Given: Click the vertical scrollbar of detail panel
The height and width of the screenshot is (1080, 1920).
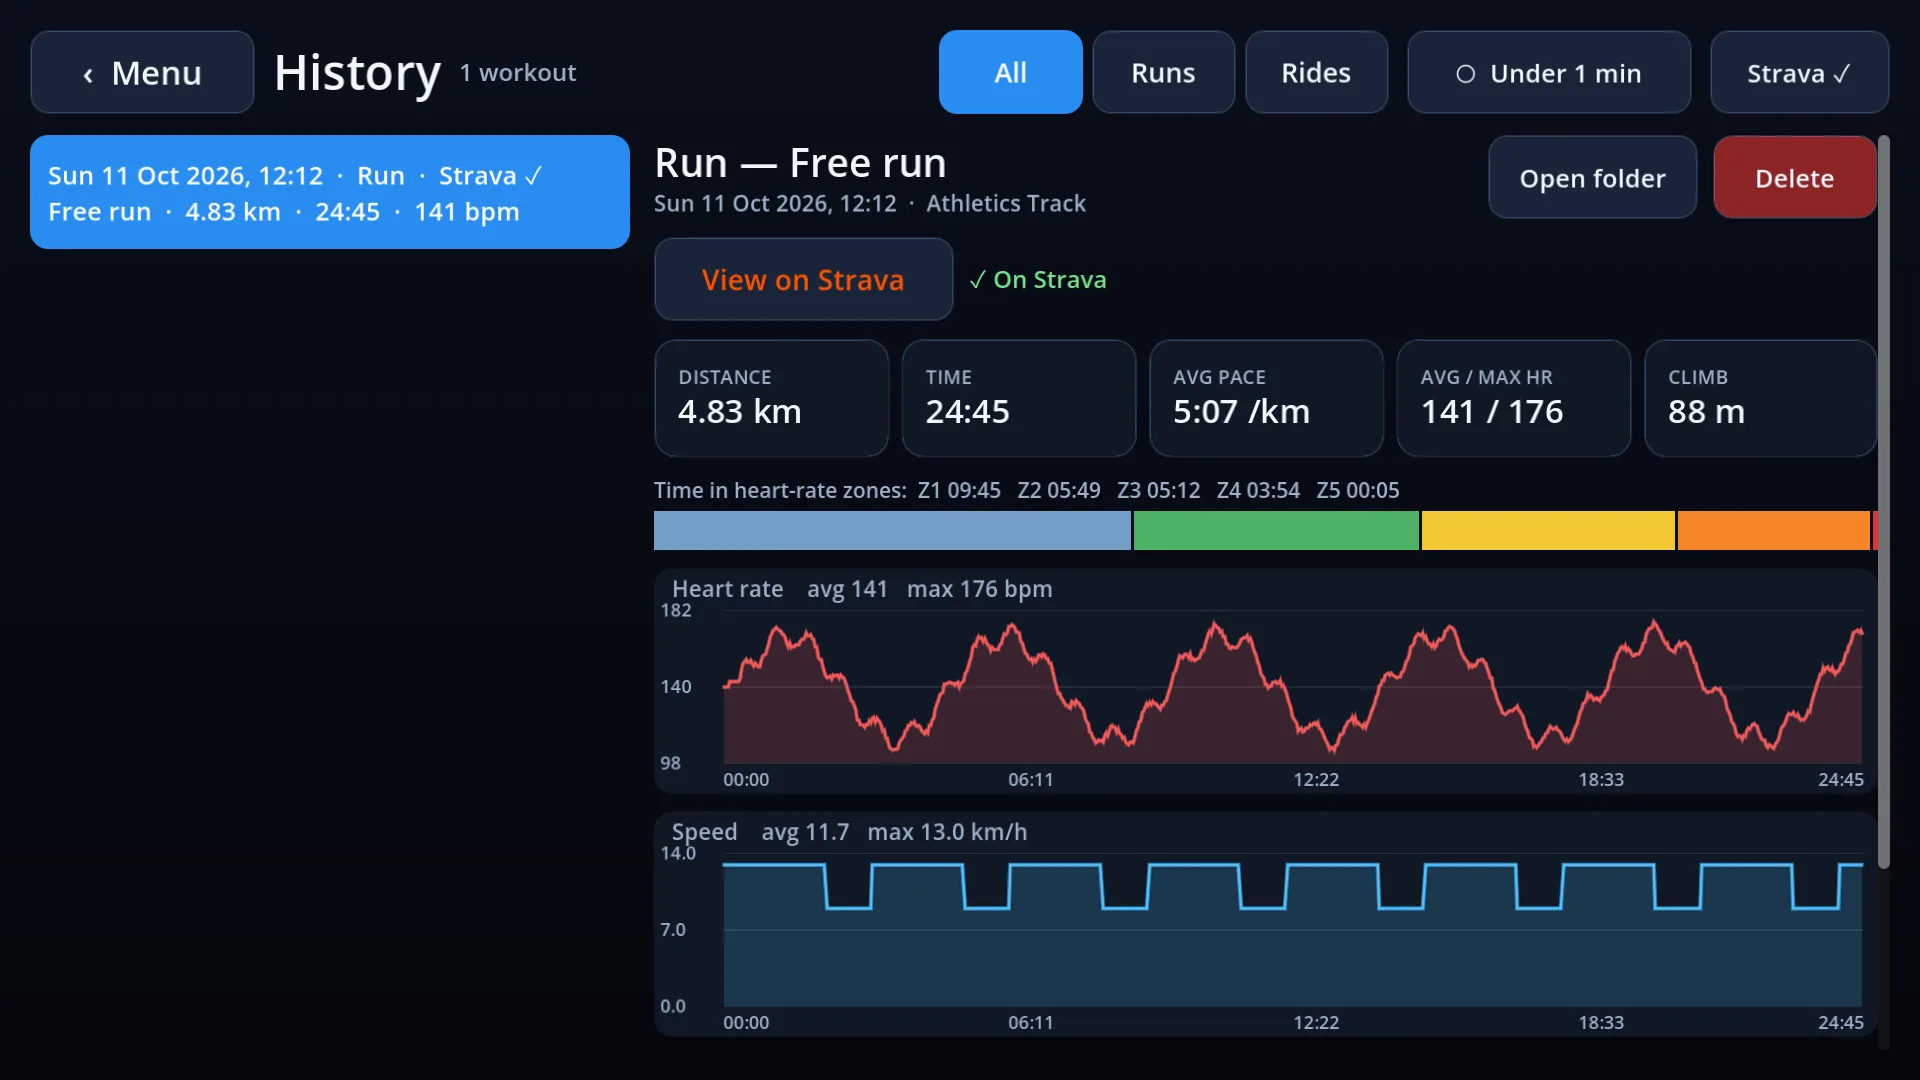Looking at the screenshot, I should click(x=1884, y=502).
